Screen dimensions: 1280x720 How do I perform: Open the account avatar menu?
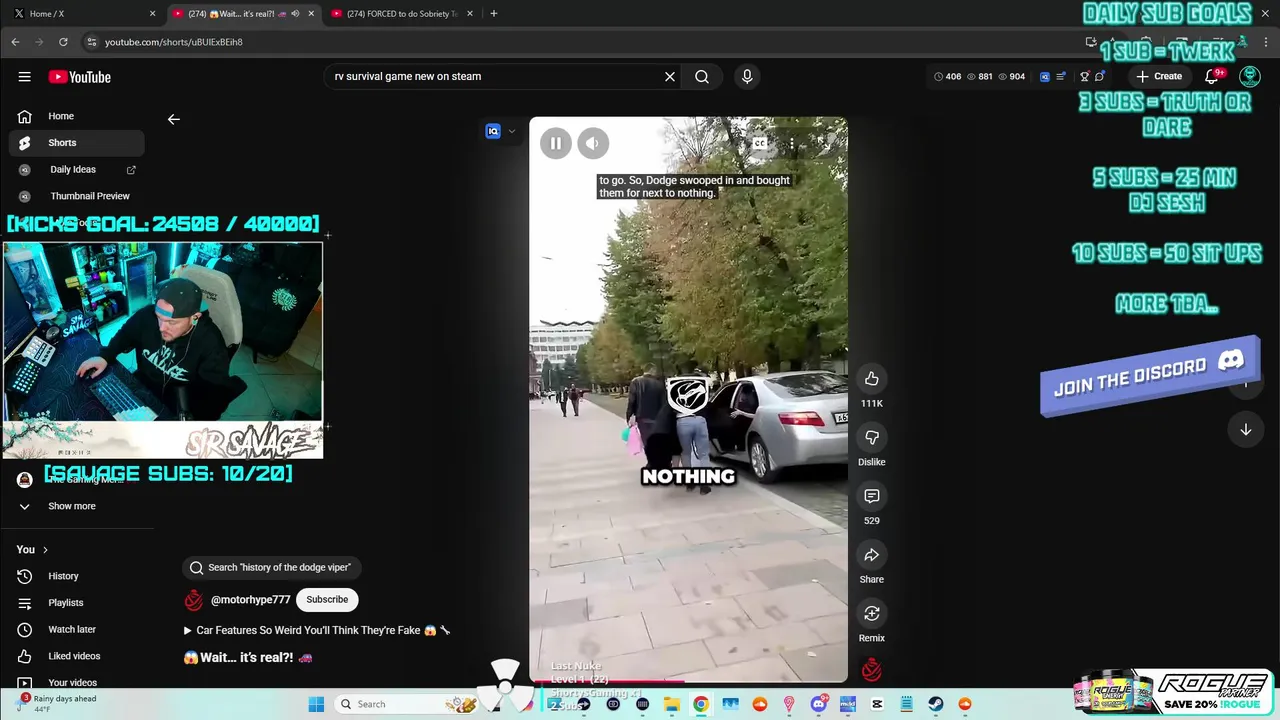[1250, 76]
